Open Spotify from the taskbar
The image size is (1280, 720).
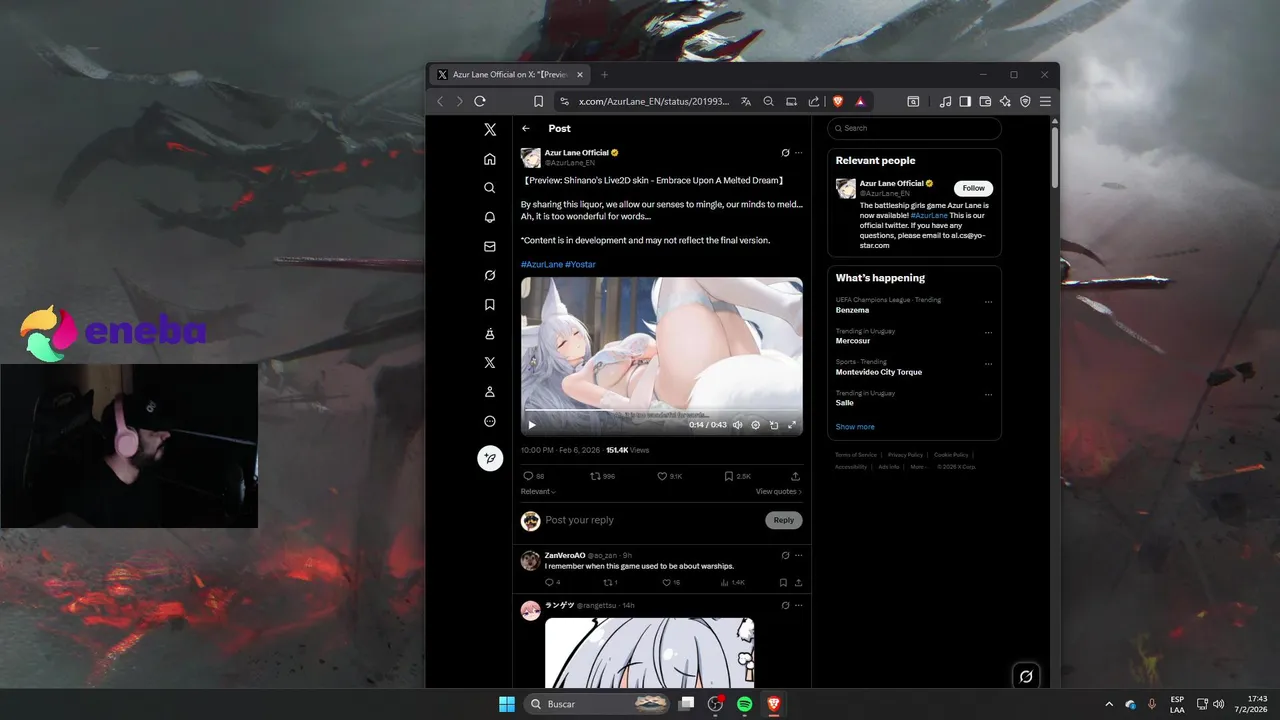[745, 704]
